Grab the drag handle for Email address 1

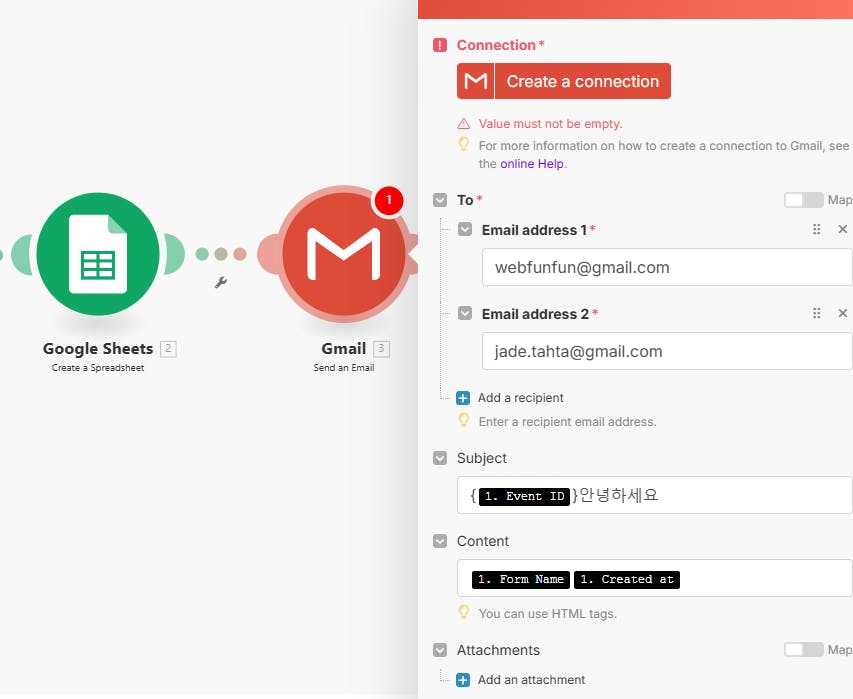pos(817,230)
